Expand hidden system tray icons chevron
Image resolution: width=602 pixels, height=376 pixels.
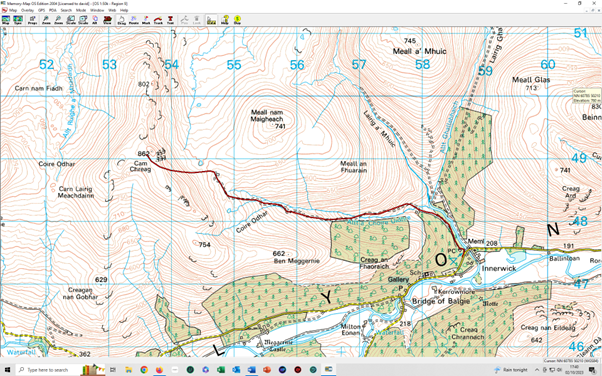537,370
